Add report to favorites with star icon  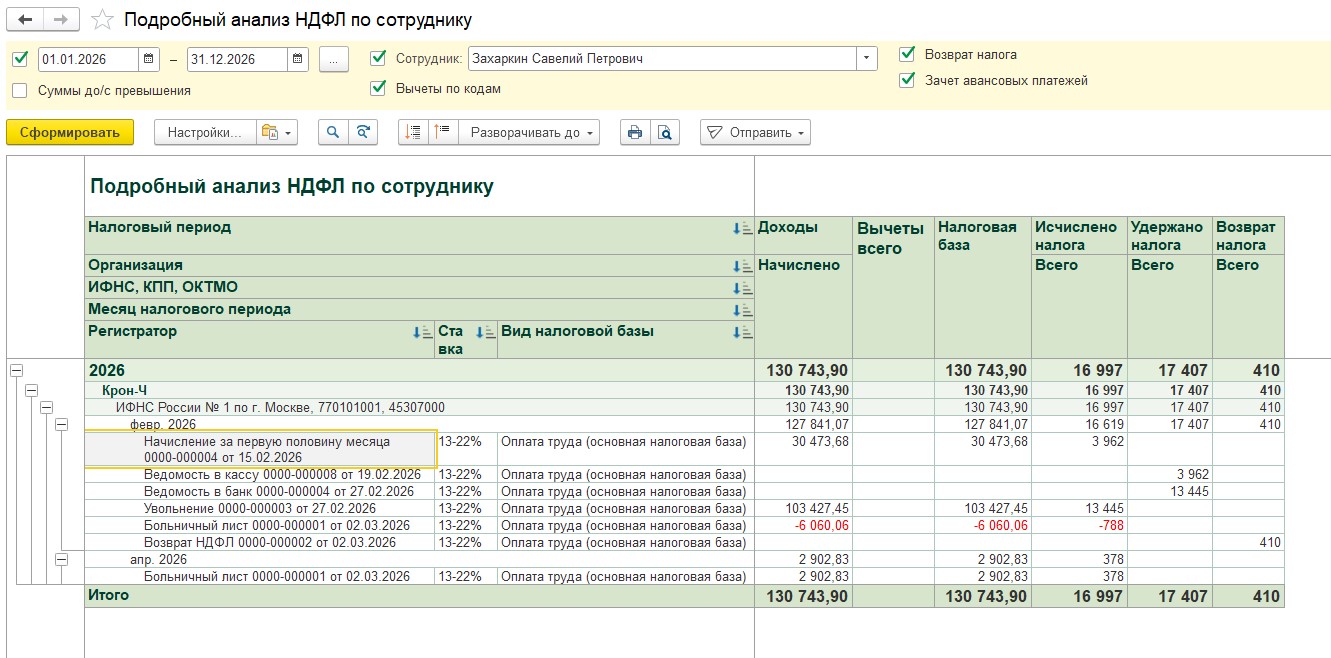(x=101, y=20)
